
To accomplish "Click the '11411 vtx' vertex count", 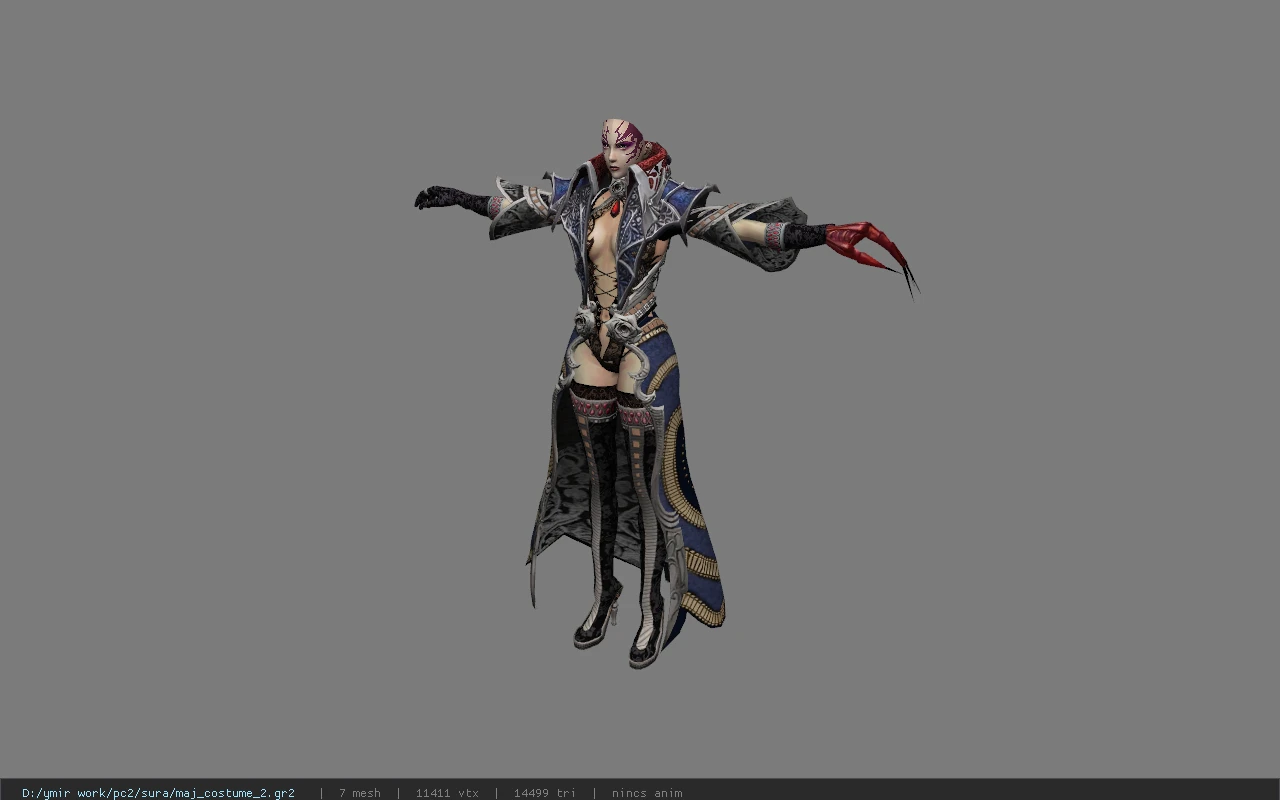I will (447, 793).
